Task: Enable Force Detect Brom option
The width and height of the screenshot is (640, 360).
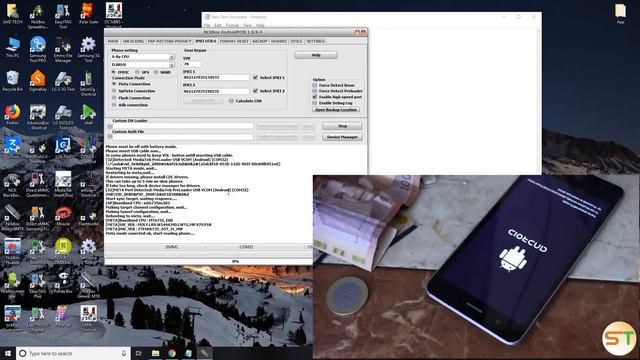Action: (x=315, y=85)
